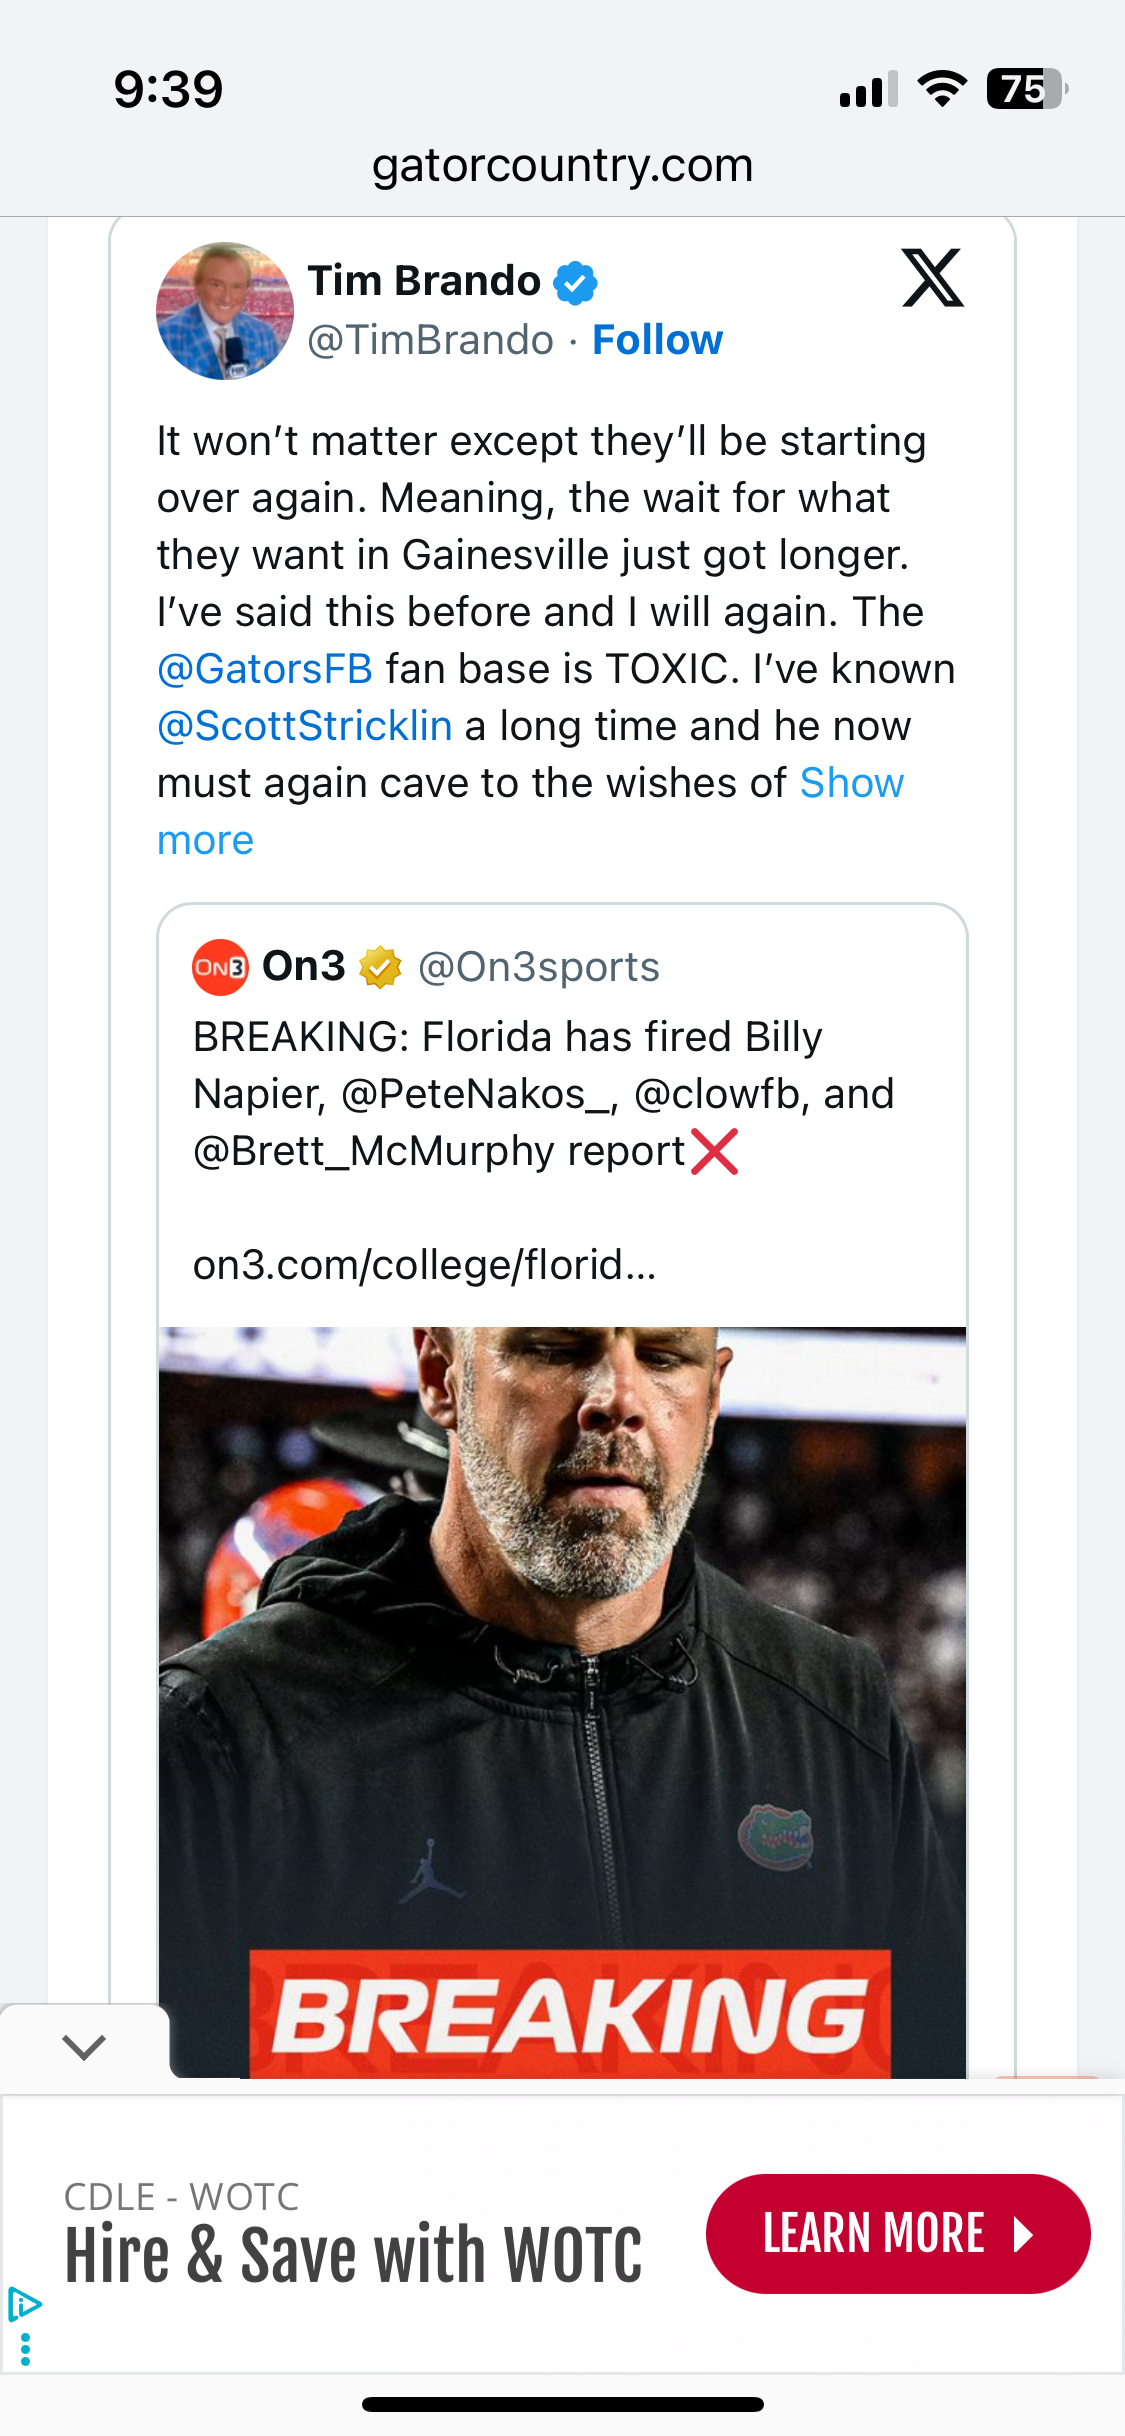Open the @GatorsFB mention link
Image resolution: width=1125 pixels, height=2436 pixels.
tap(265, 669)
